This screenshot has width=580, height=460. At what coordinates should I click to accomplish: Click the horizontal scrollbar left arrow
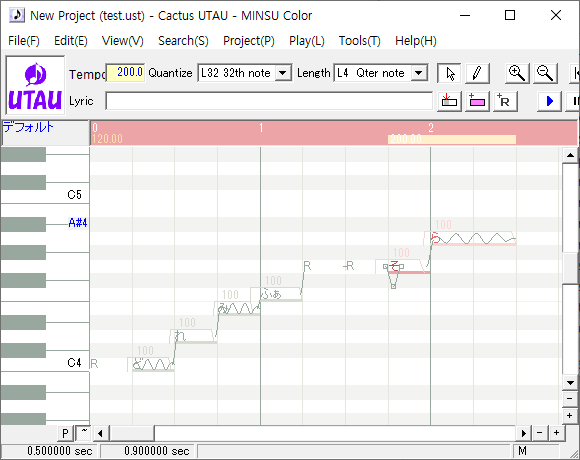tap(101, 433)
